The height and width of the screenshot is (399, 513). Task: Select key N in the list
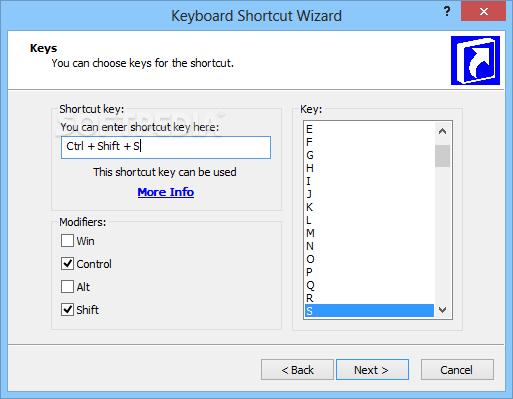(369, 246)
